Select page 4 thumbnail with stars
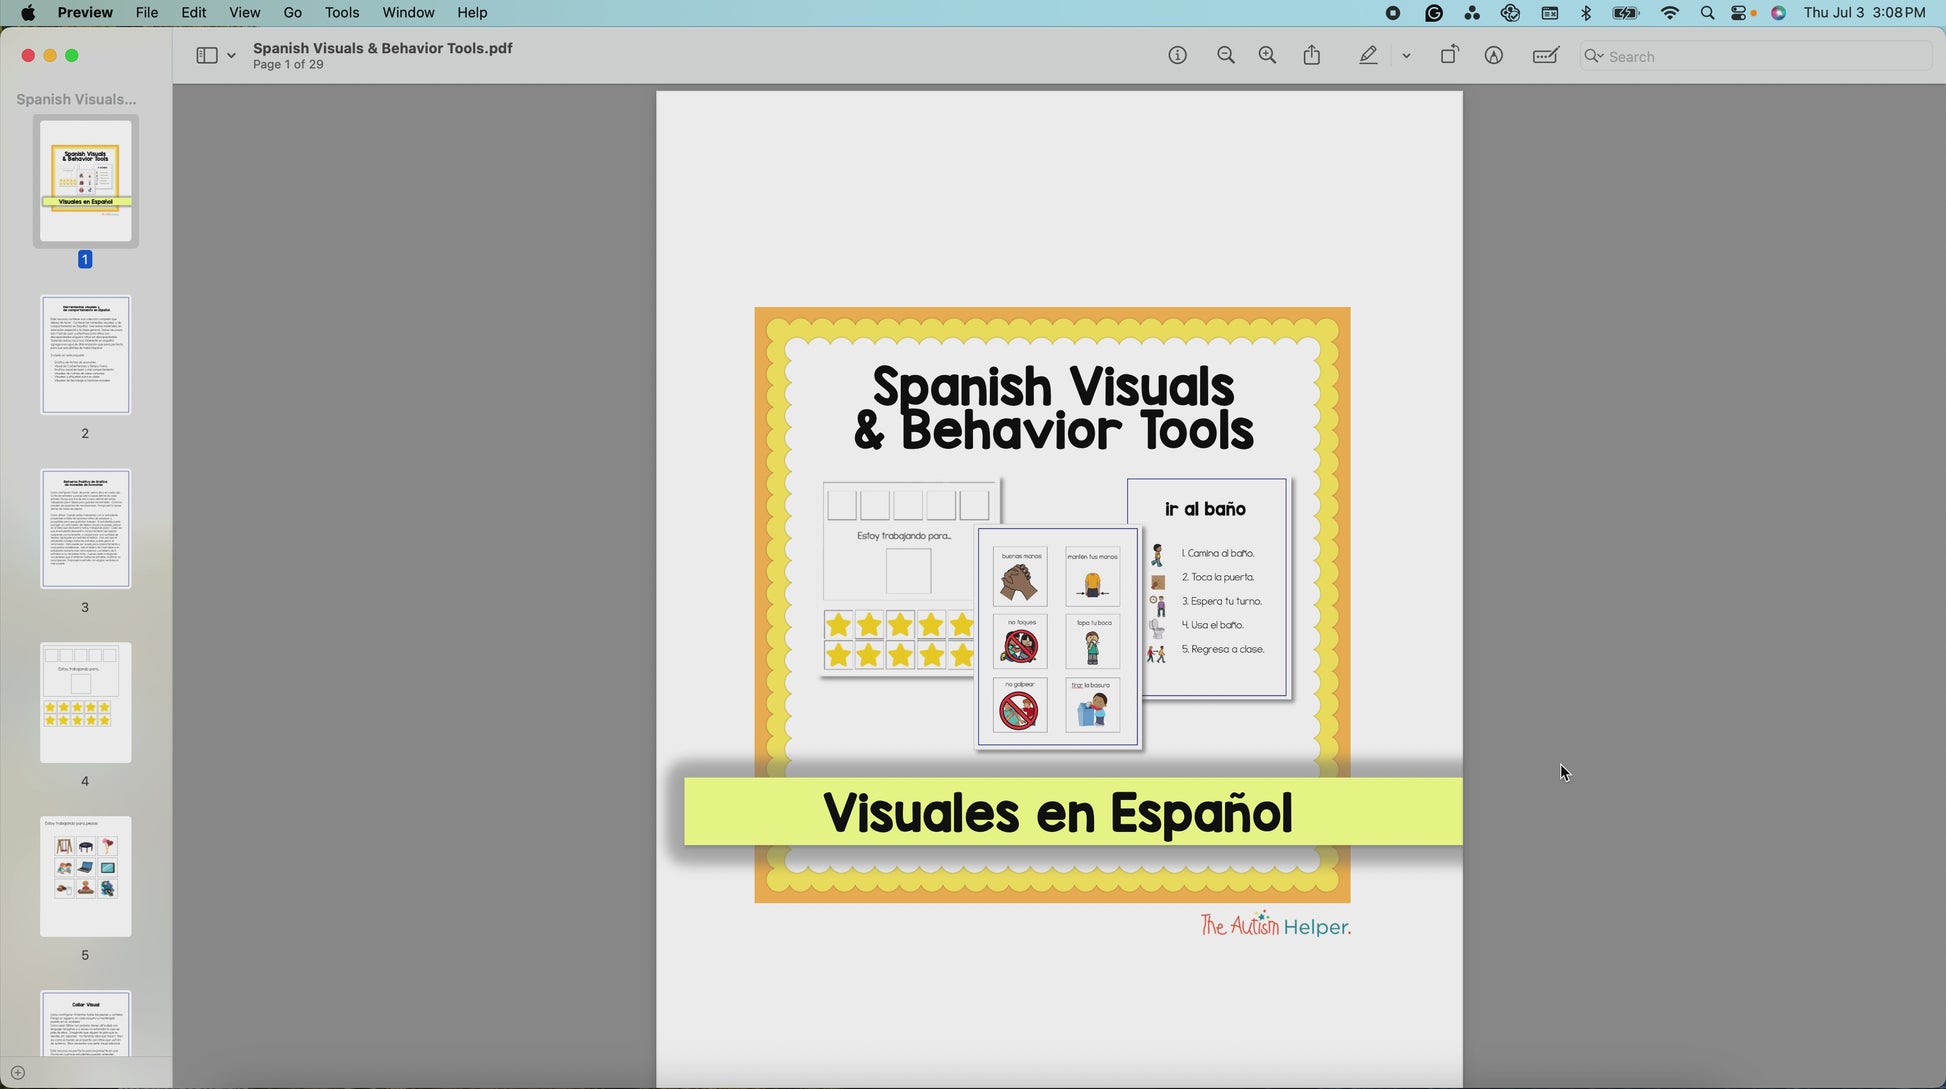The height and width of the screenshot is (1089, 1946). coord(85,702)
